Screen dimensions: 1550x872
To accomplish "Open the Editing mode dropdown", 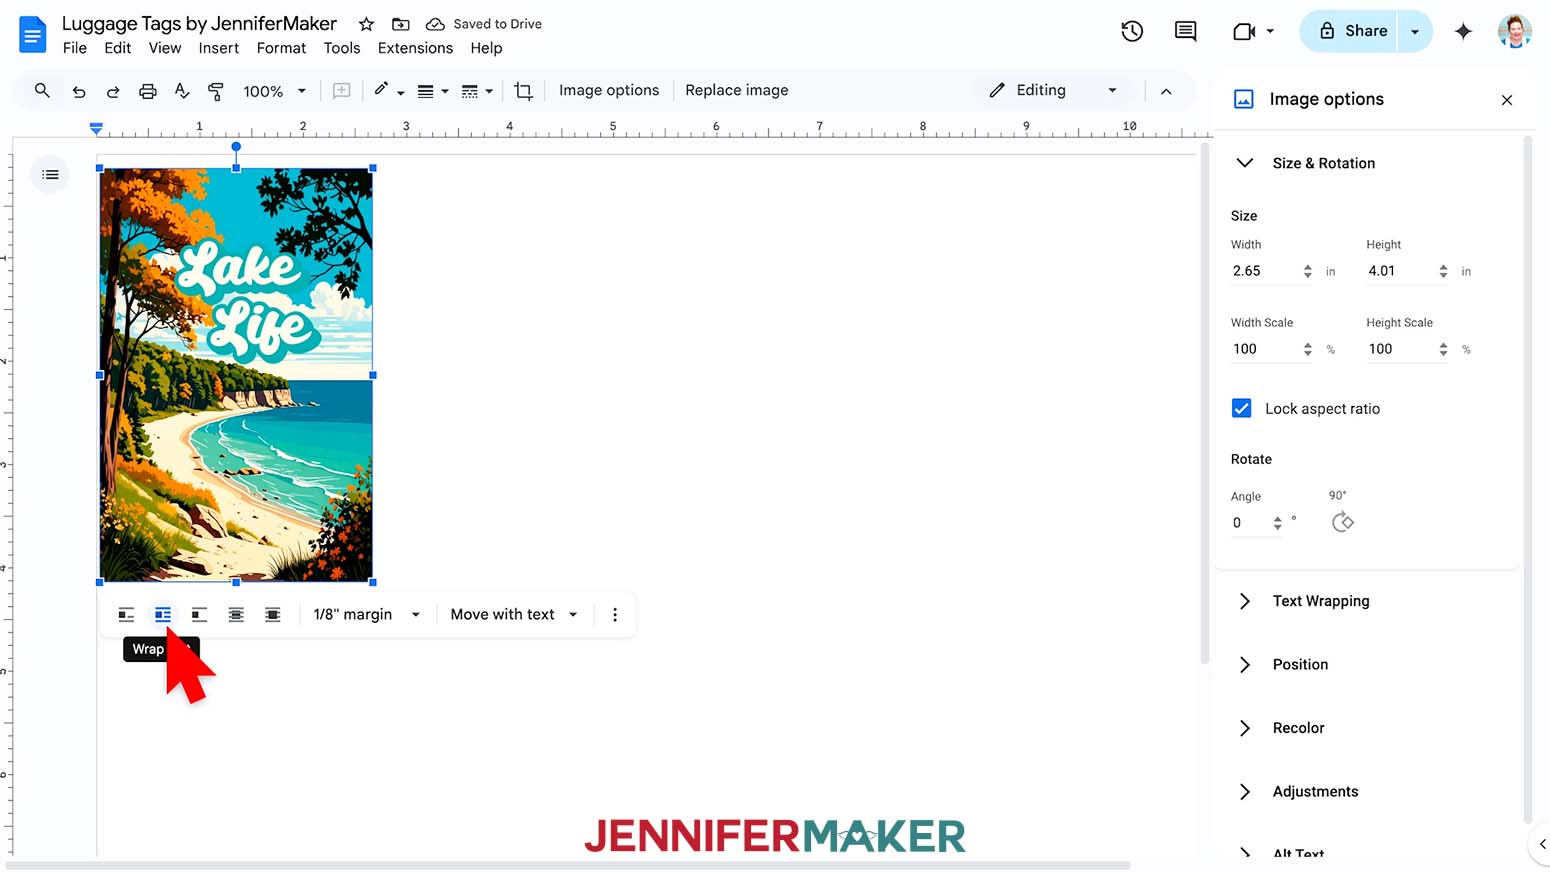I will click(1053, 90).
